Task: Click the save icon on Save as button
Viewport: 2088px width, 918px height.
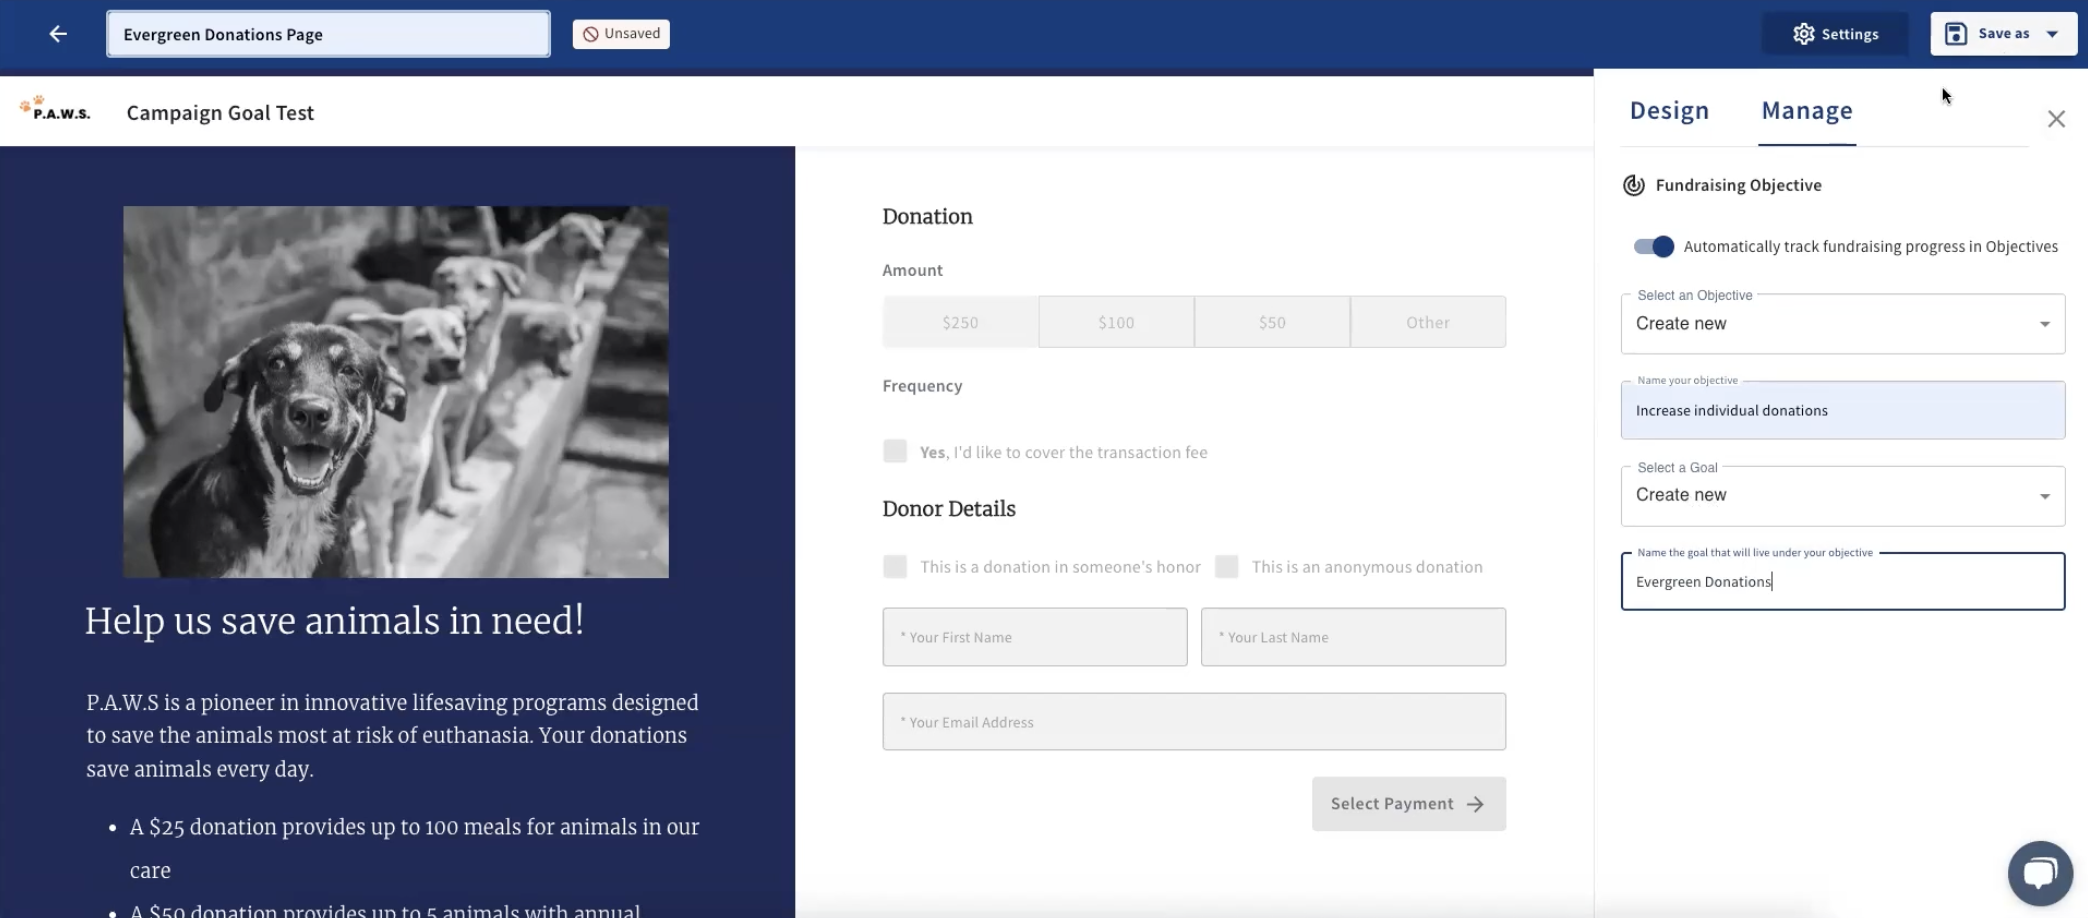Action: [1955, 33]
